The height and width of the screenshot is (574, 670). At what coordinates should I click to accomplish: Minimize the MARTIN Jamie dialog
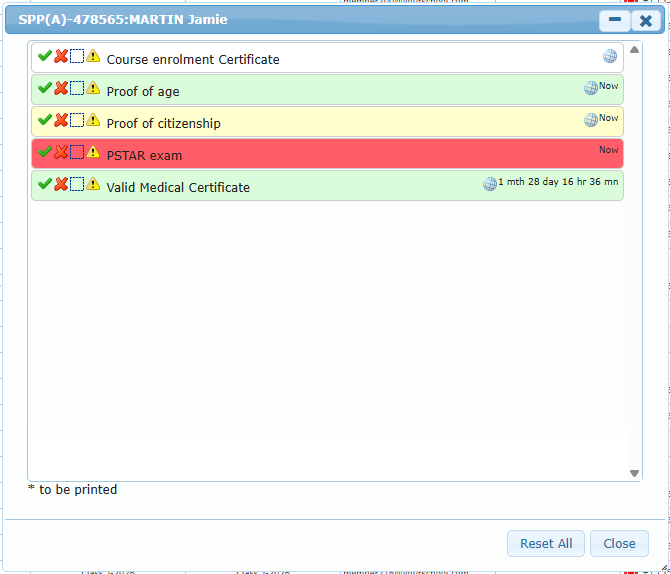pos(614,20)
